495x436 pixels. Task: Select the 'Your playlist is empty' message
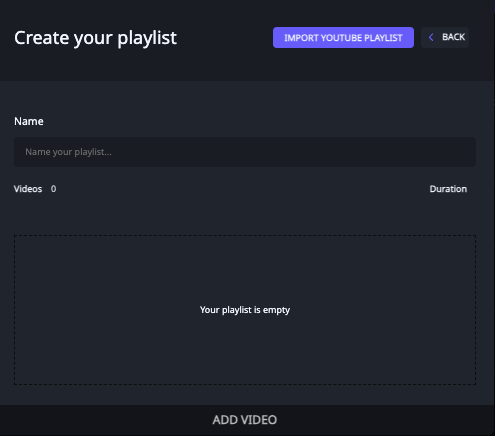click(245, 310)
